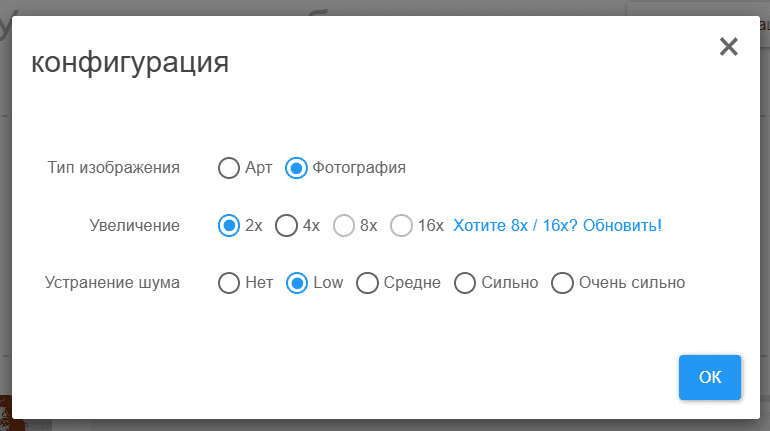Close the конфигурация dialog with the X
The height and width of the screenshot is (431, 770).
729,47
